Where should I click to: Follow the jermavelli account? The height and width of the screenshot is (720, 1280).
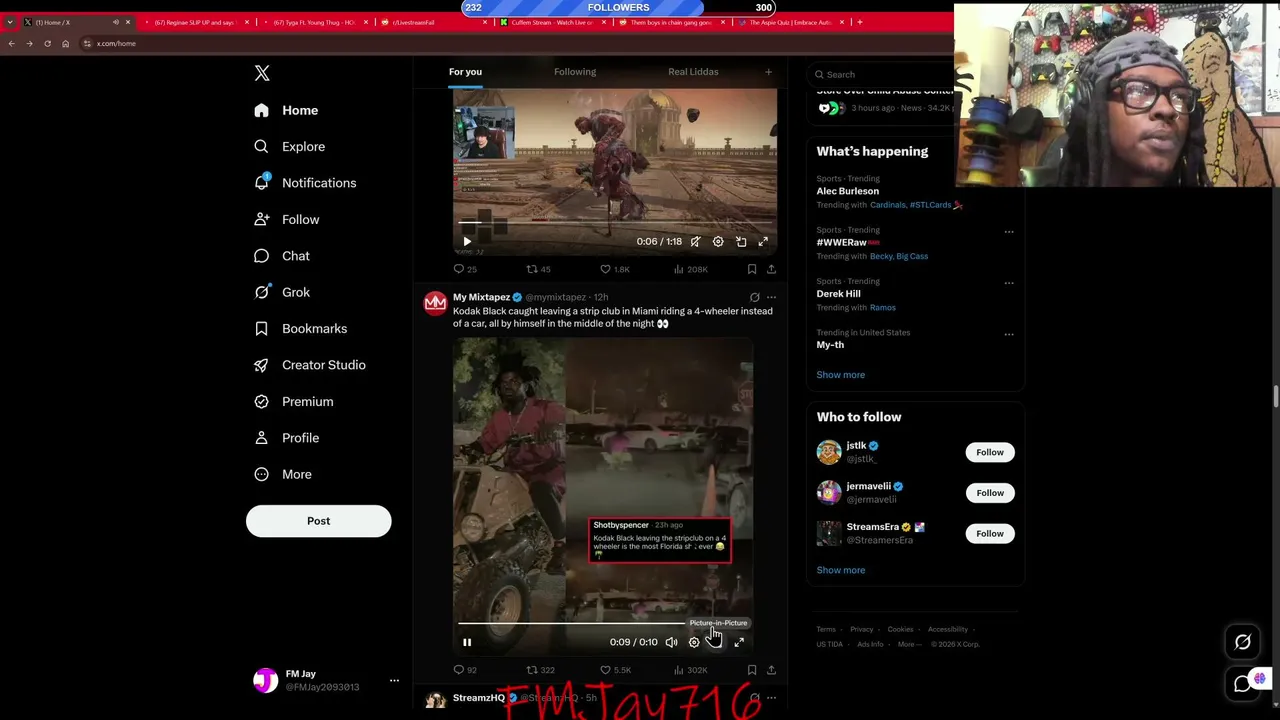click(x=990, y=493)
